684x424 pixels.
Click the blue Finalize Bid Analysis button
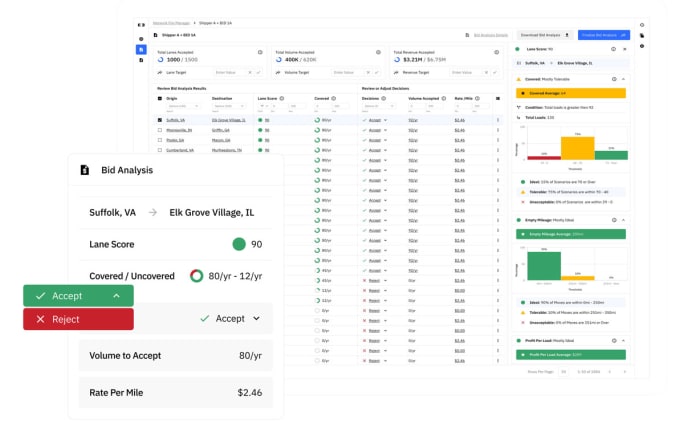pyautogui.click(x=603, y=34)
